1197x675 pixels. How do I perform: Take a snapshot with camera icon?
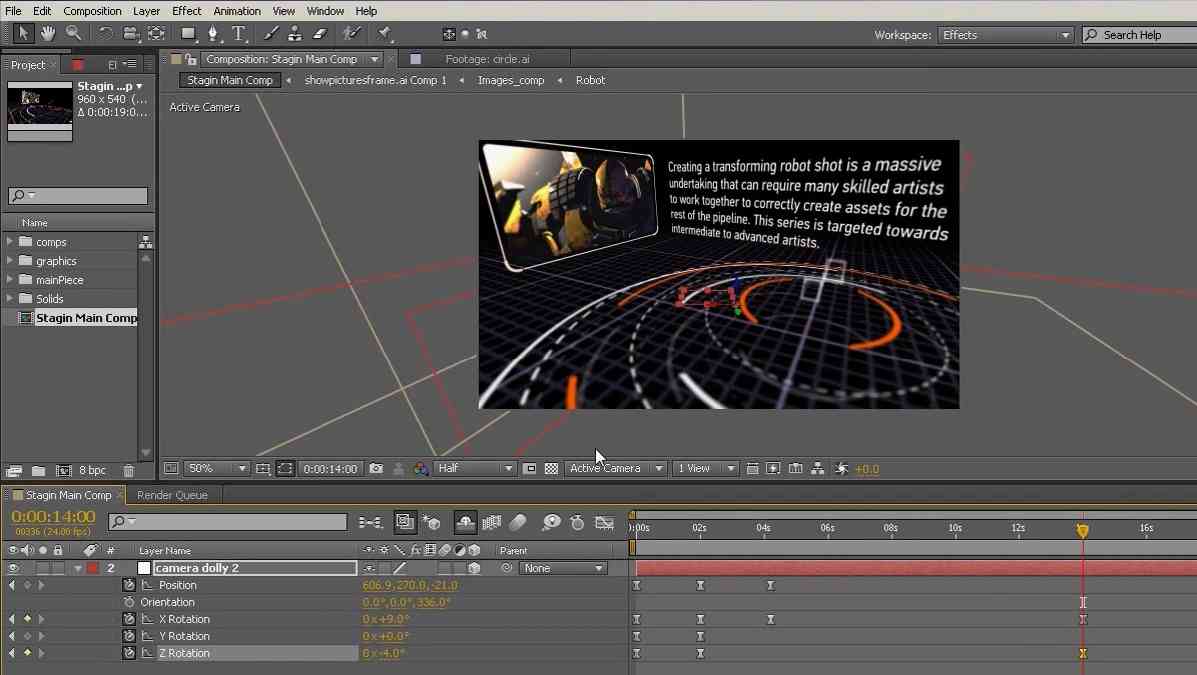[376, 468]
